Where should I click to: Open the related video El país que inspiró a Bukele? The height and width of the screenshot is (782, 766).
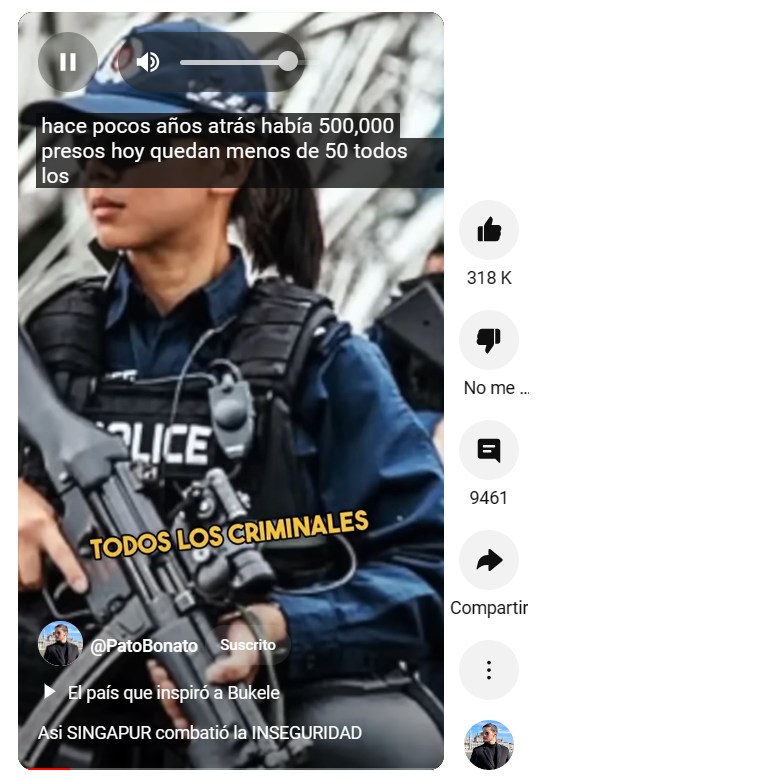[x=174, y=693]
